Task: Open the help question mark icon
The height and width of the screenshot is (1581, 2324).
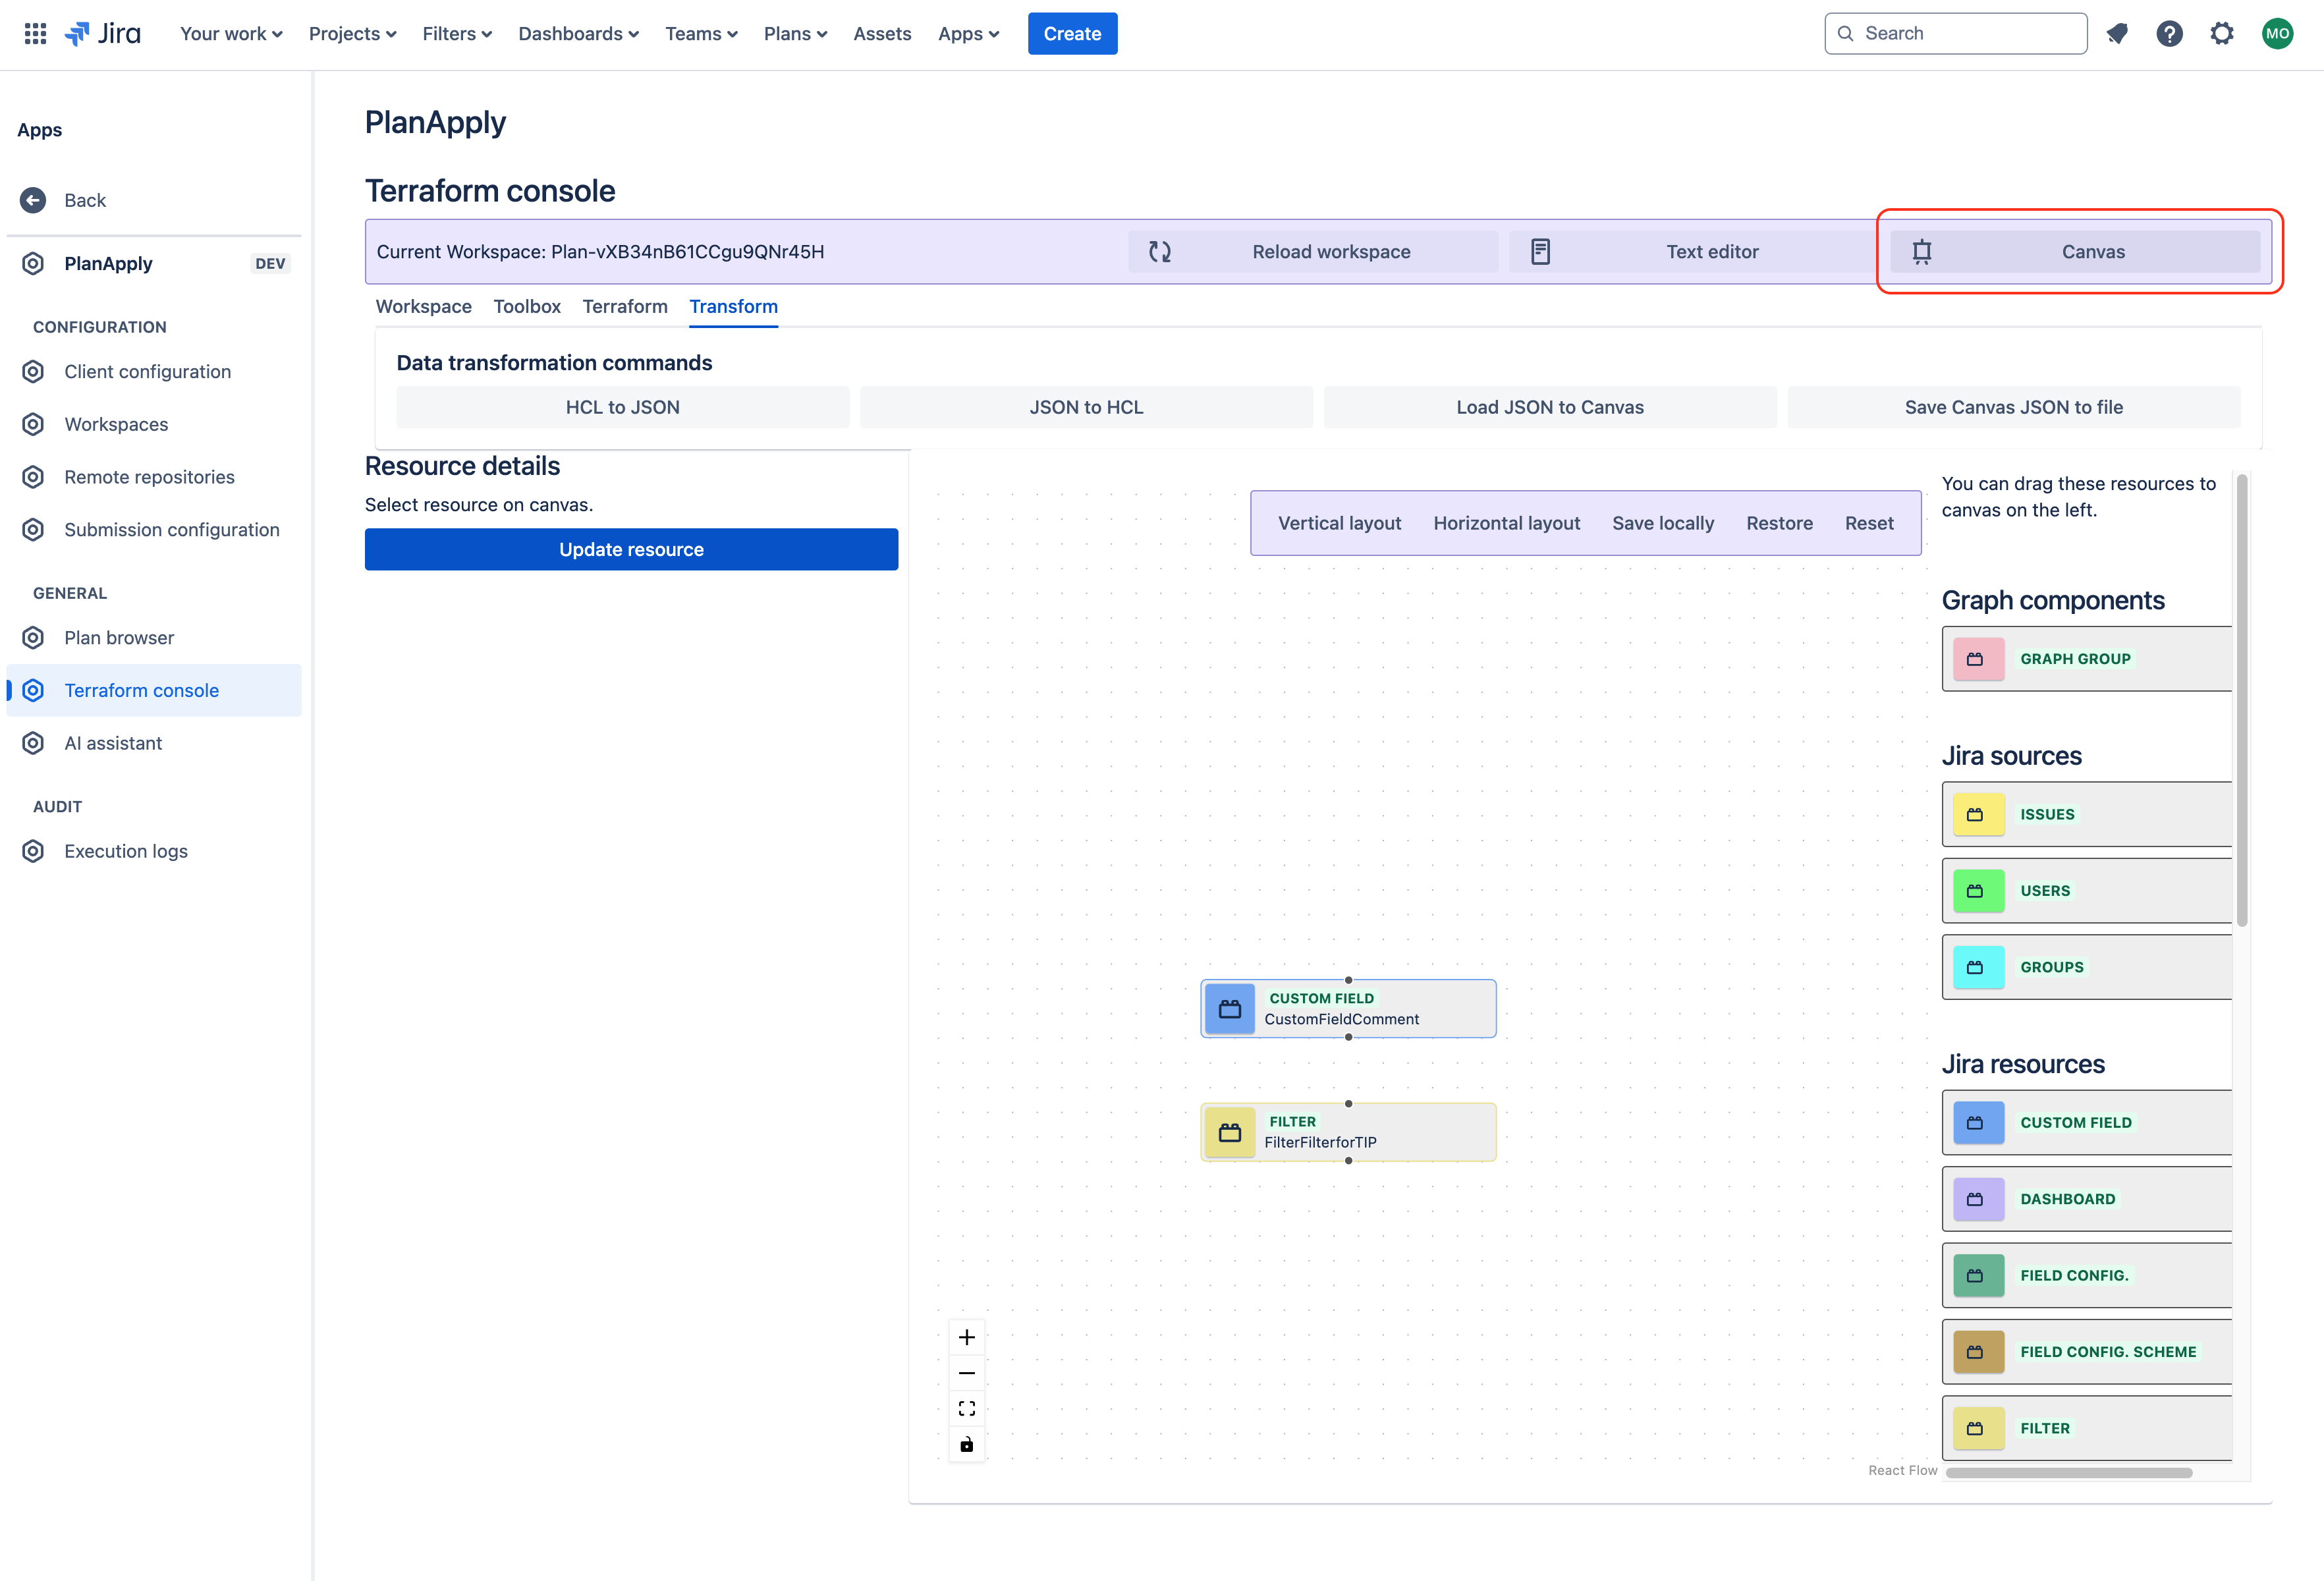Action: click(2169, 33)
